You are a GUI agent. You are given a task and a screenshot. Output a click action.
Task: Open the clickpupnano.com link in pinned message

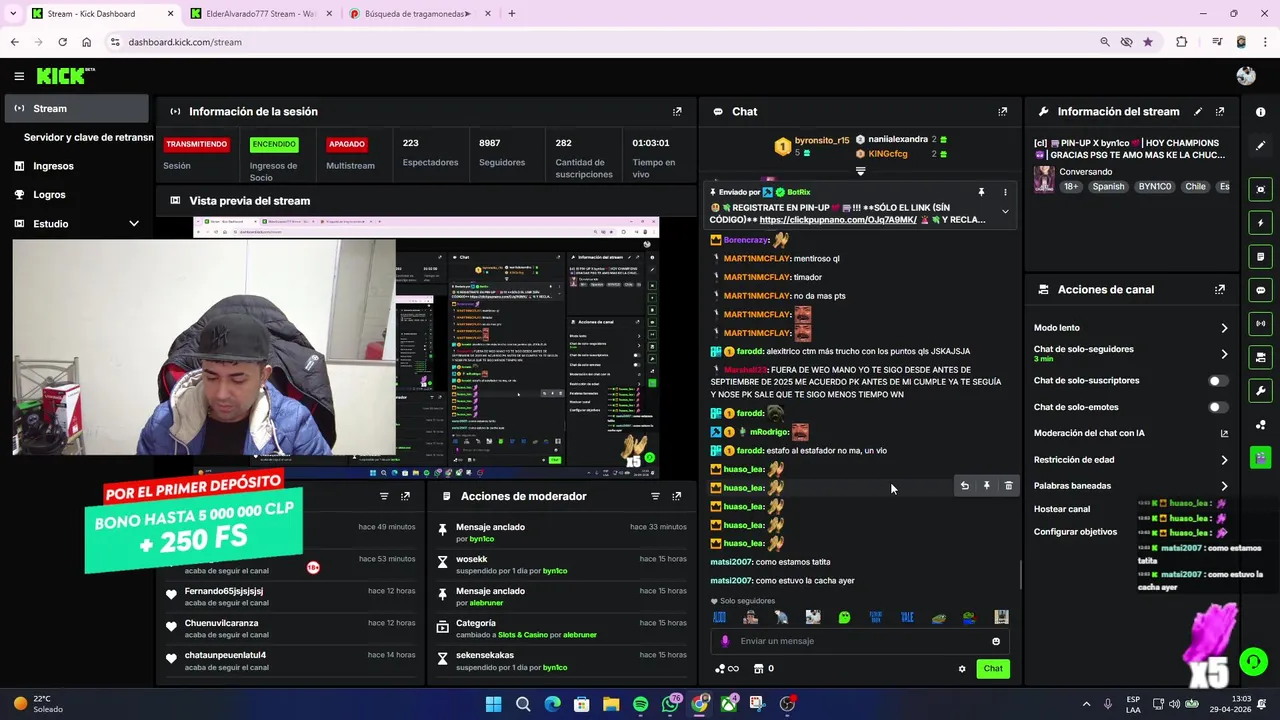click(838, 220)
